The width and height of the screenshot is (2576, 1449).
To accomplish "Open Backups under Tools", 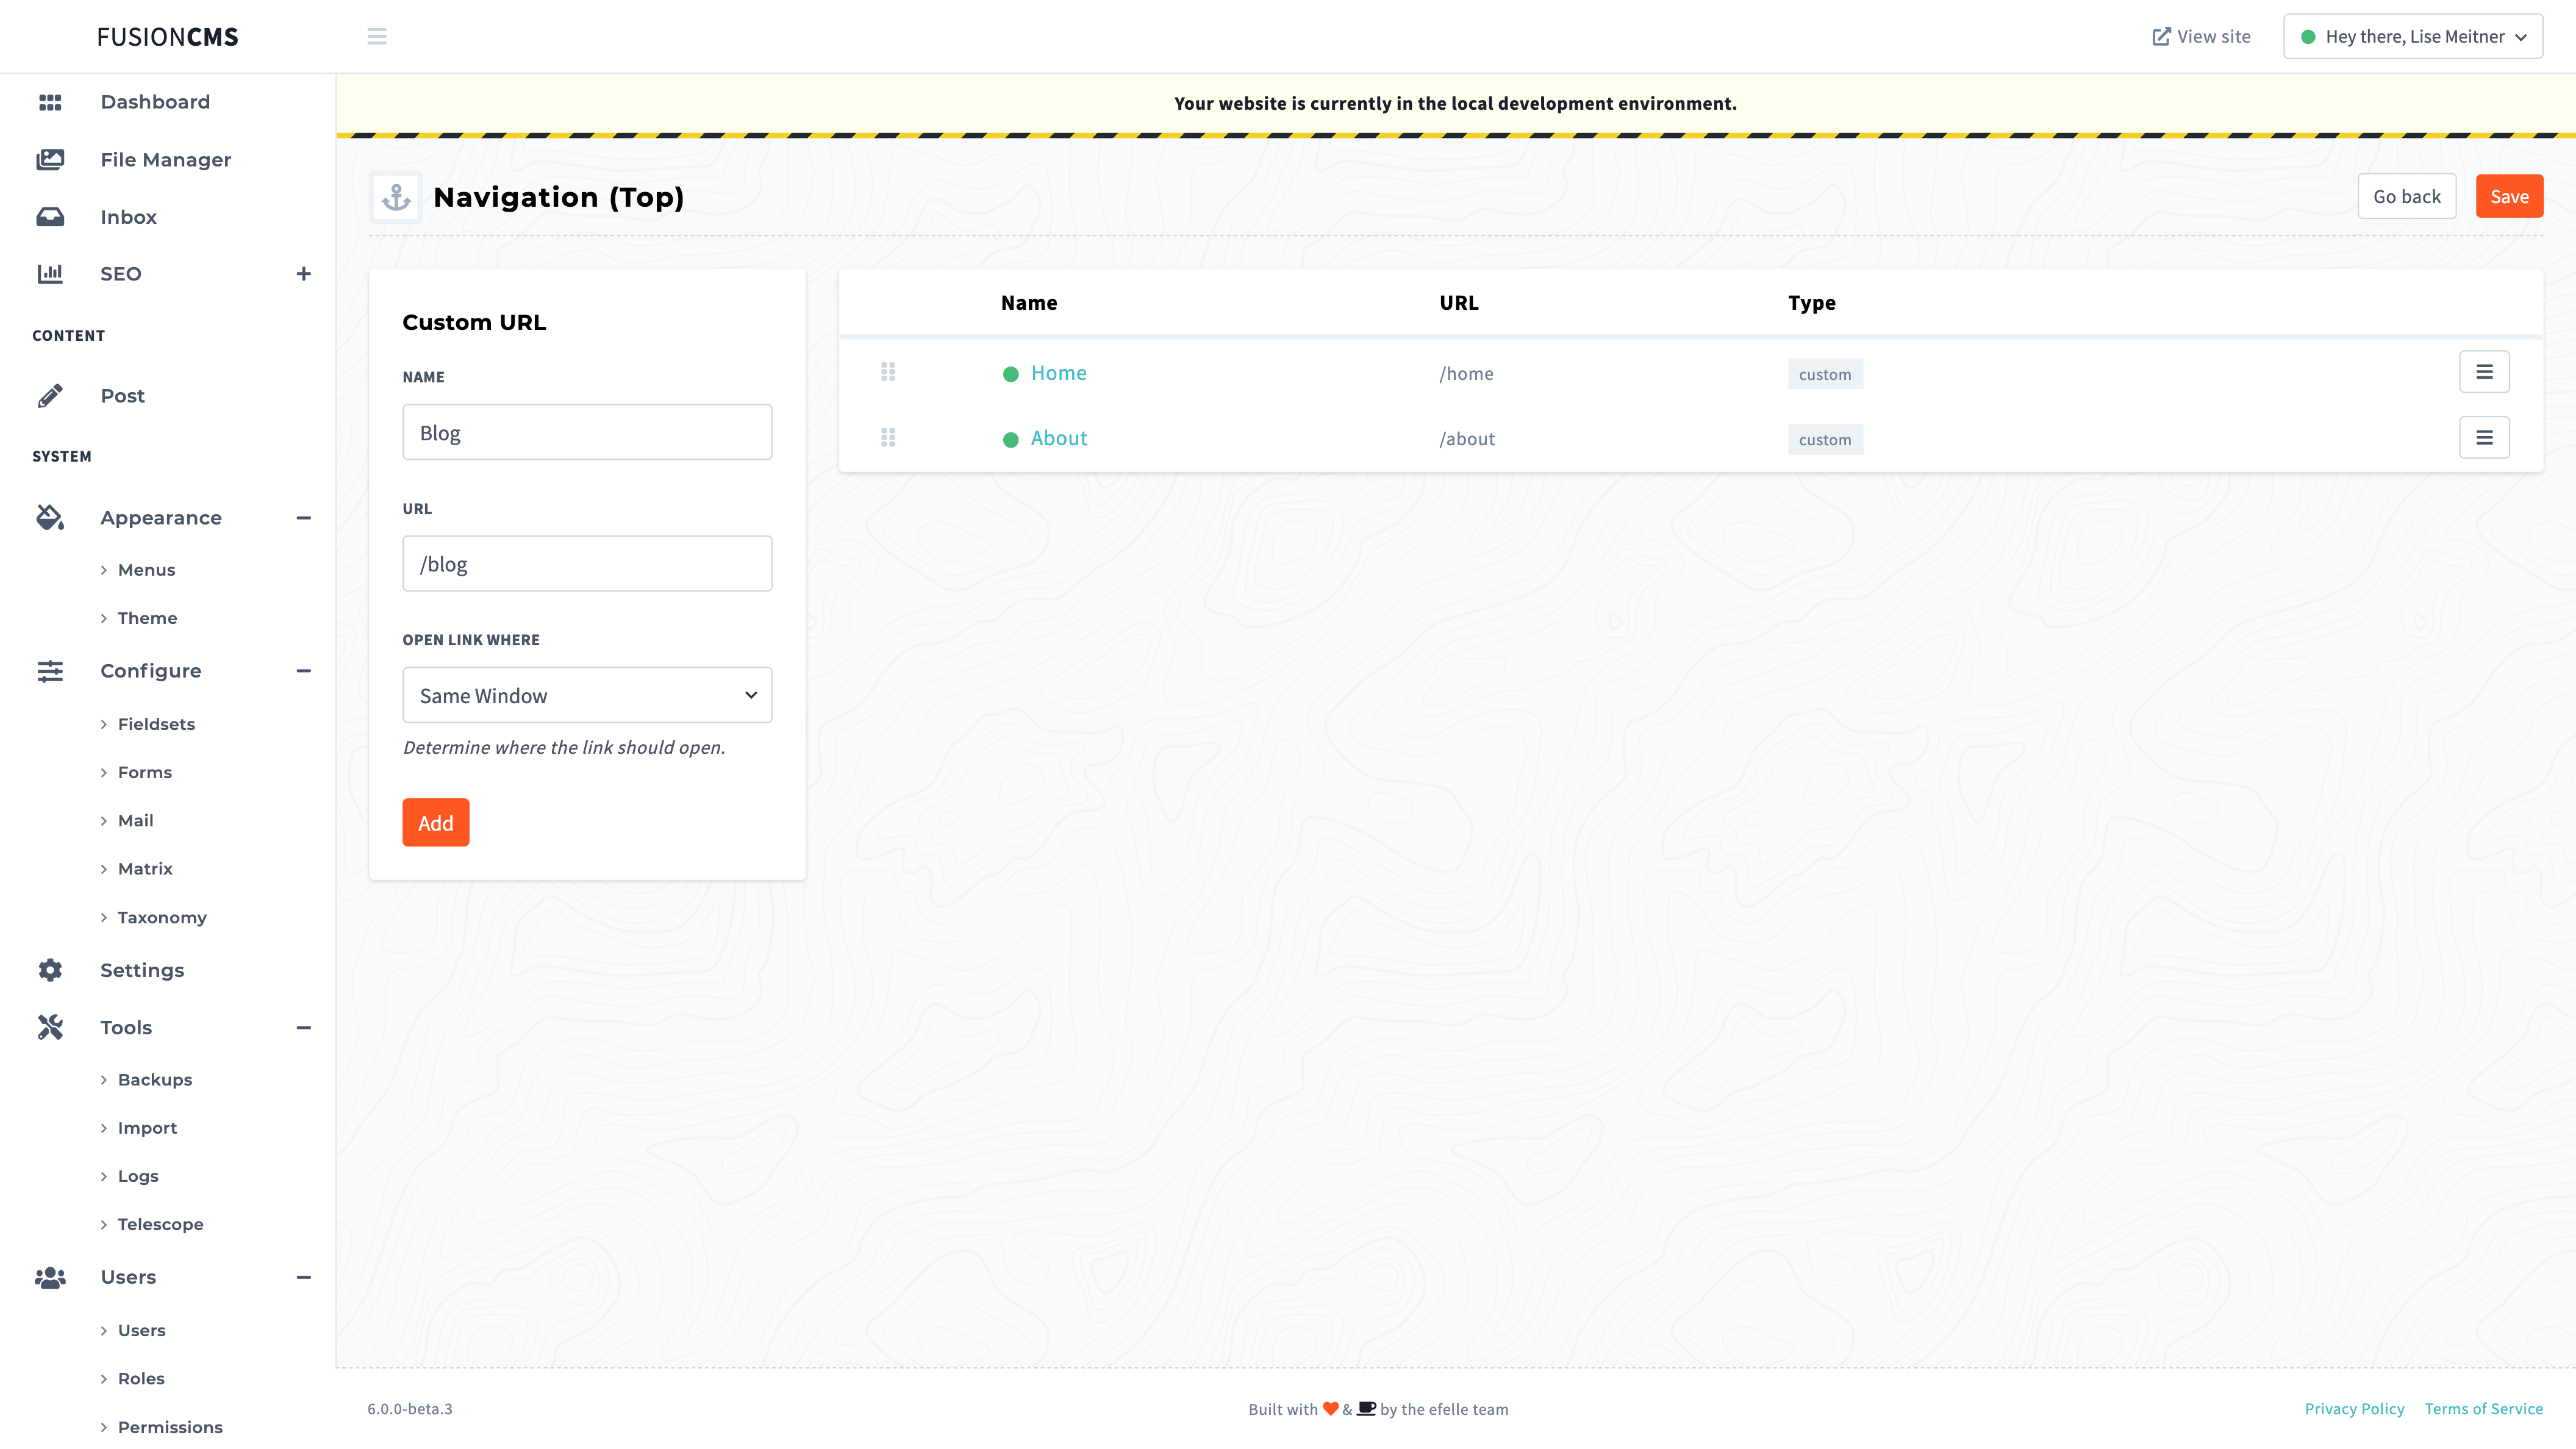I will click(155, 1079).
